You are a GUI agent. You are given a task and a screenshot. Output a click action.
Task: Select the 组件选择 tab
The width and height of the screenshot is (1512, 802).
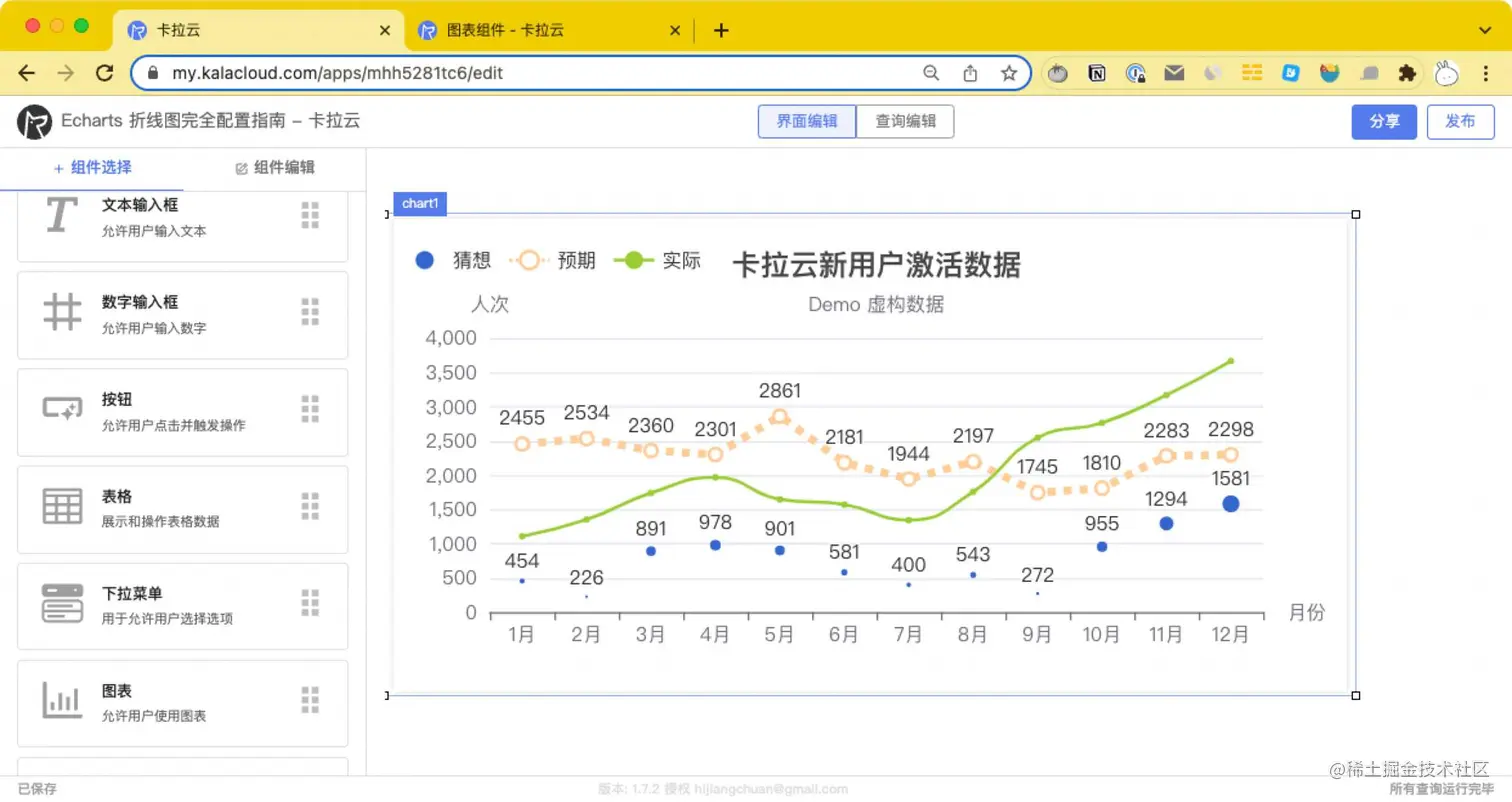pyautogui.click(x=92, y=168)
